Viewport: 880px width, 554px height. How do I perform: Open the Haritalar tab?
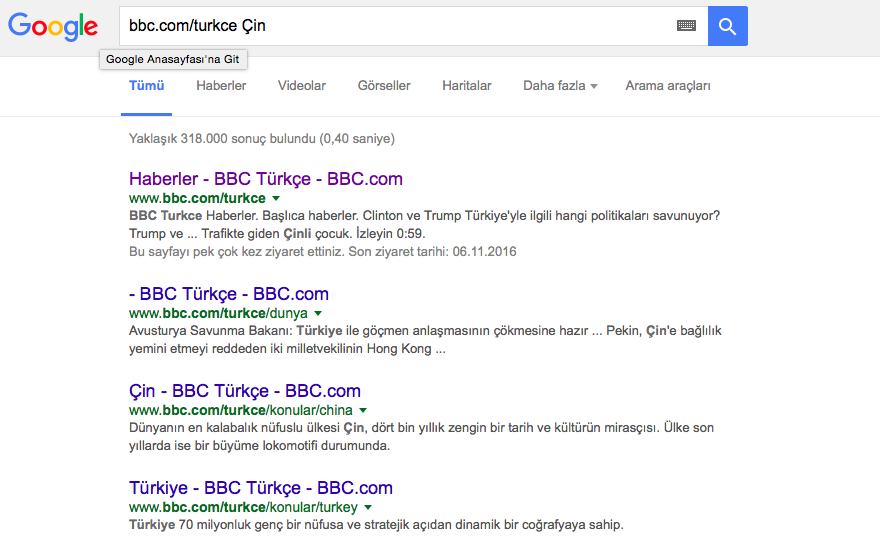pyautogui.click(x=467, y=85)
